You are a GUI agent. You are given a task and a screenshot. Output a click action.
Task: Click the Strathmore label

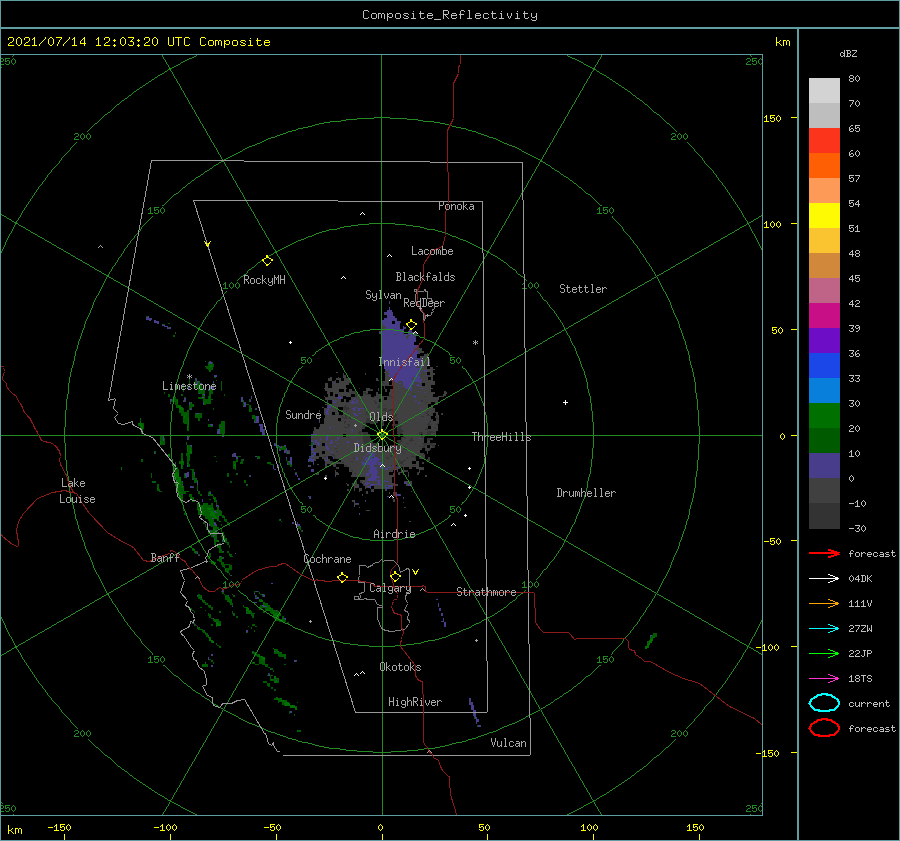(486, 592)
